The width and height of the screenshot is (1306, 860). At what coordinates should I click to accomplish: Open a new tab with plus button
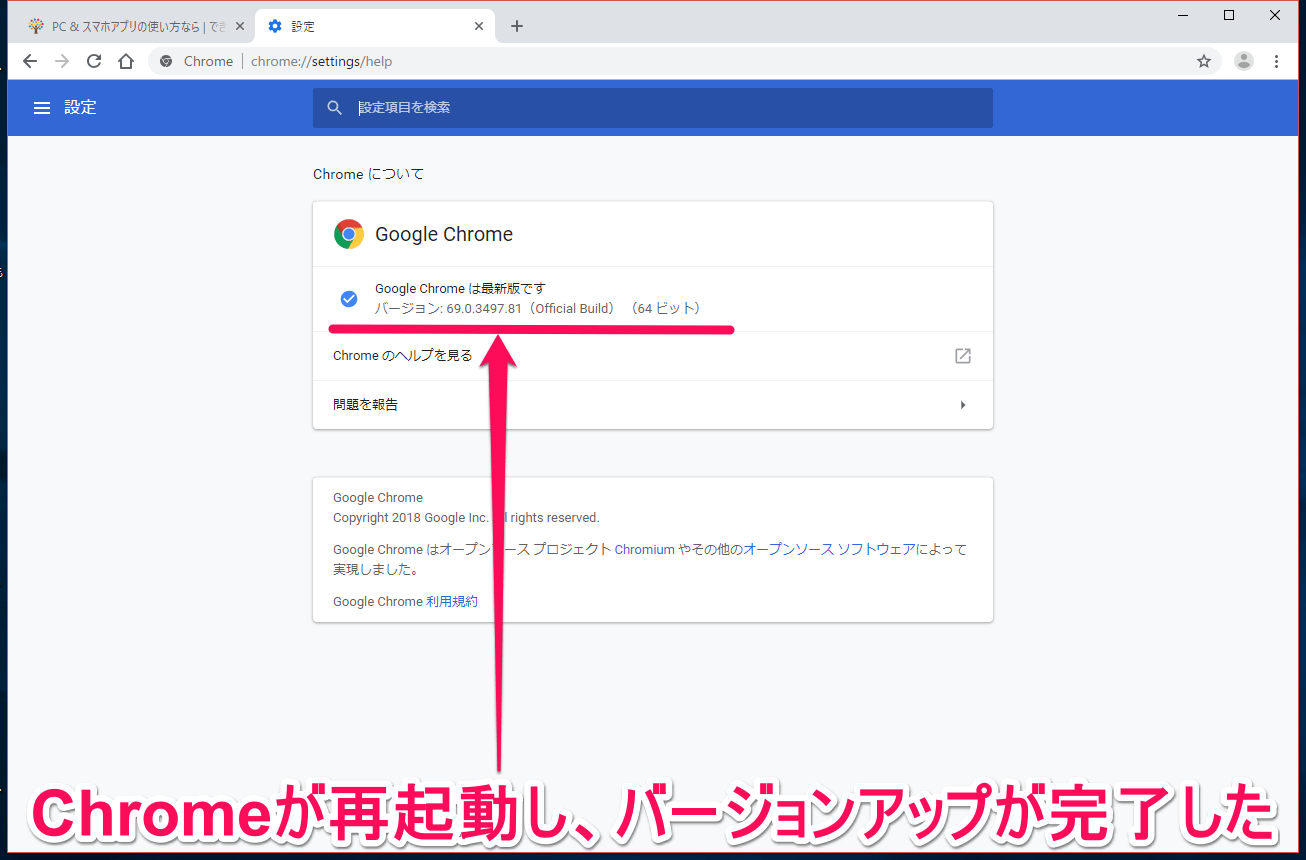tap(517, 26)
